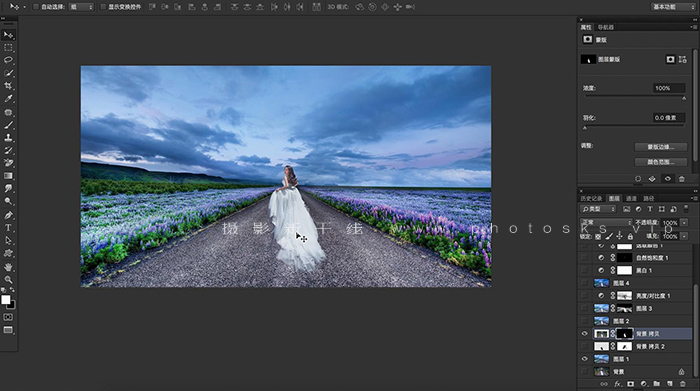Switch to the 历史记录 tab
The width and height of the screenshot is (700, 391).
(x=592, y=198)
